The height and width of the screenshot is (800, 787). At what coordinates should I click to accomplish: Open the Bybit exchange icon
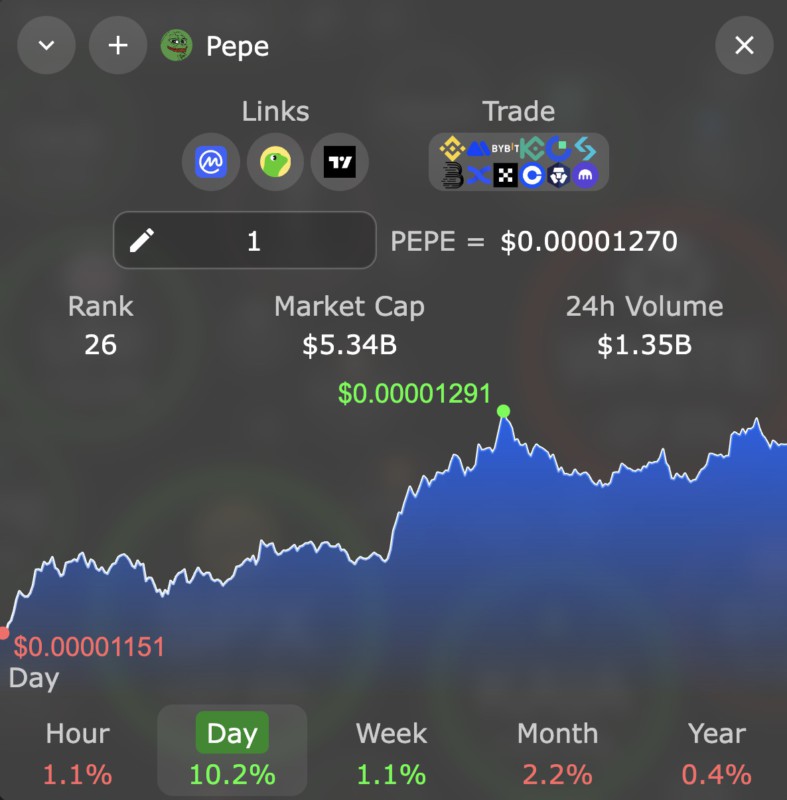point(505,148)
